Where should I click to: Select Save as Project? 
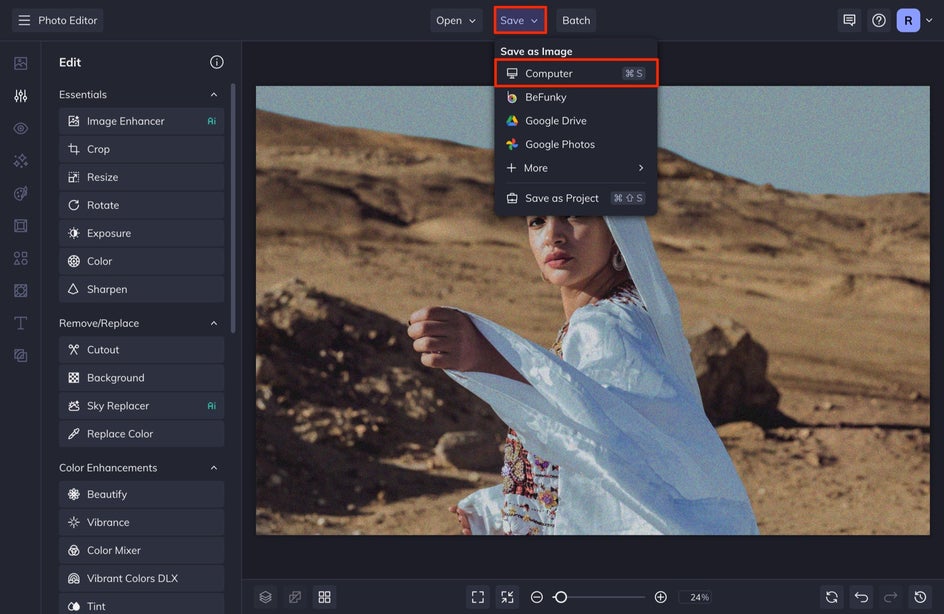pyautogui.click(x=576, y=198)
